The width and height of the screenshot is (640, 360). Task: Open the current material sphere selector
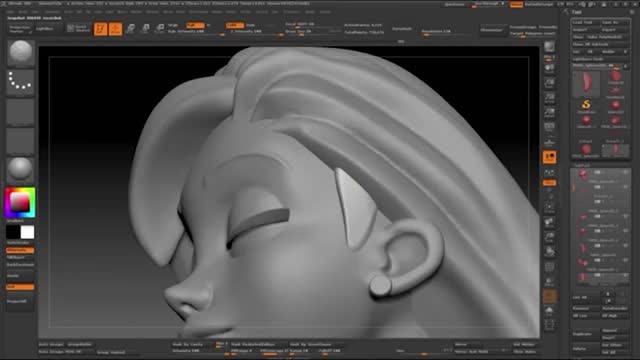pos(20,169)
